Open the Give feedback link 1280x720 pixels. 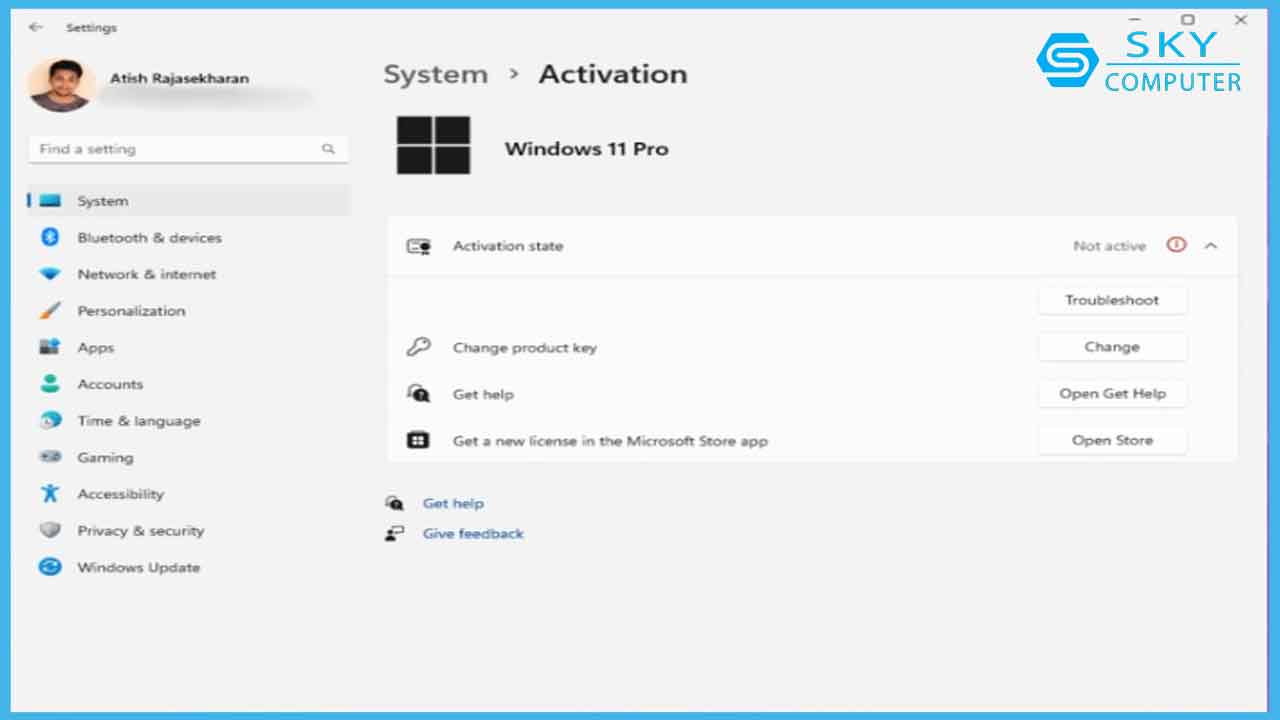pyautogui.click(x=473, y=534)
